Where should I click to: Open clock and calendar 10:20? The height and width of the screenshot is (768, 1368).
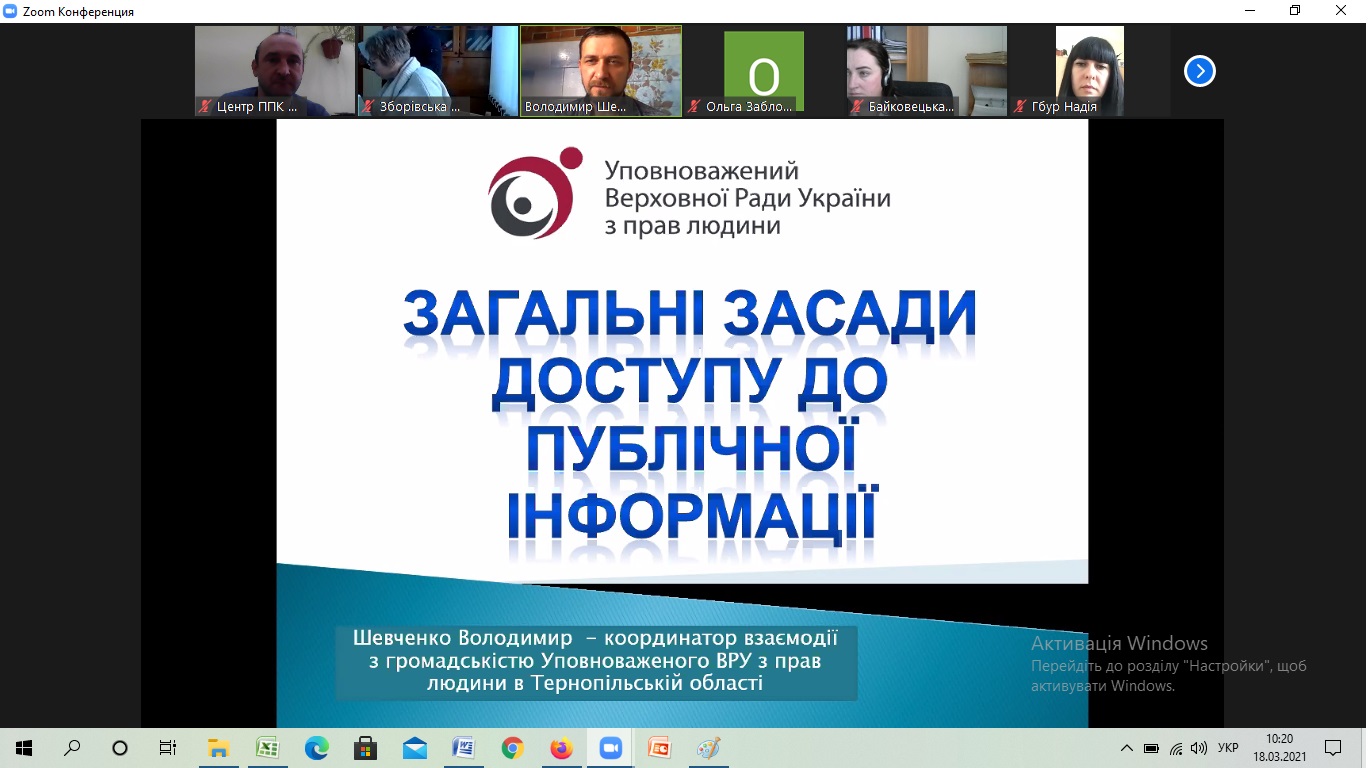tap(1279, 748)
